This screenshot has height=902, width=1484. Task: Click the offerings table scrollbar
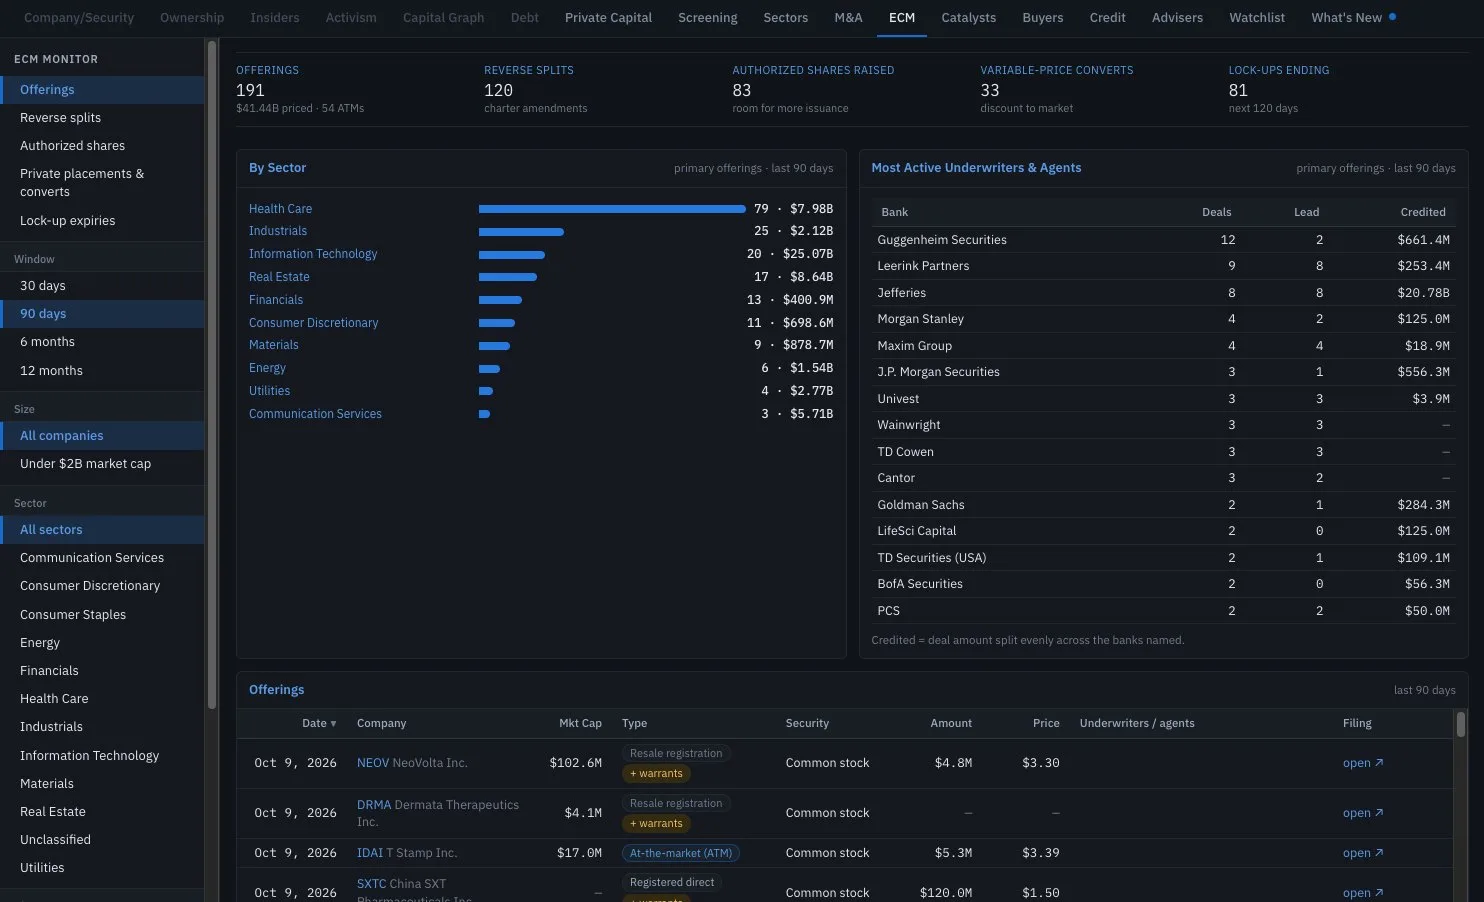[1461, 724]
